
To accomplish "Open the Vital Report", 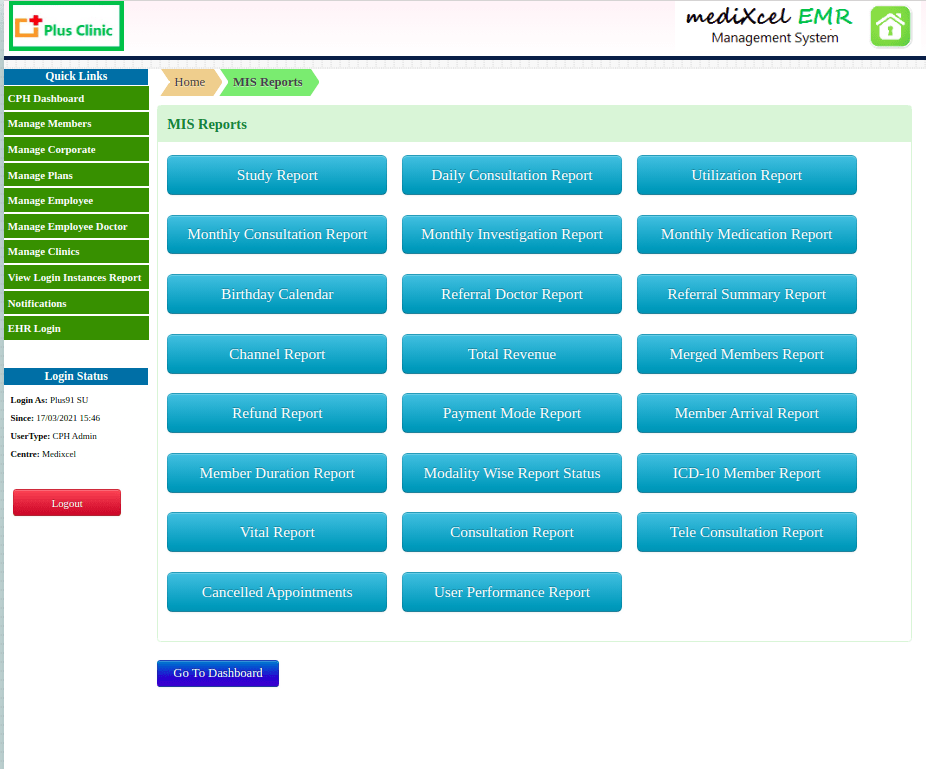I will click(x=277, y=532).
